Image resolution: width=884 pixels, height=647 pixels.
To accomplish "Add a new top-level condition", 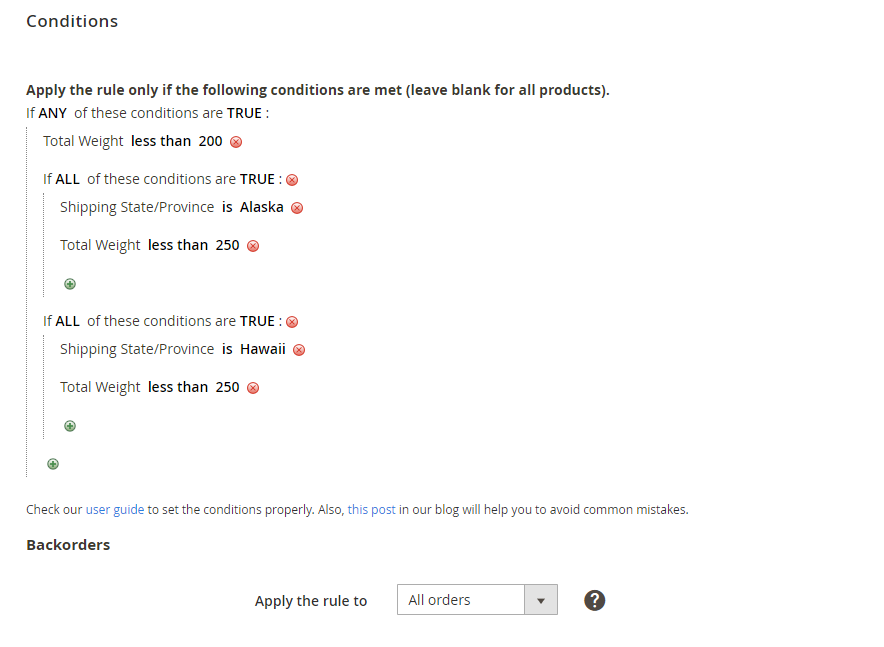I will [53, 464].
